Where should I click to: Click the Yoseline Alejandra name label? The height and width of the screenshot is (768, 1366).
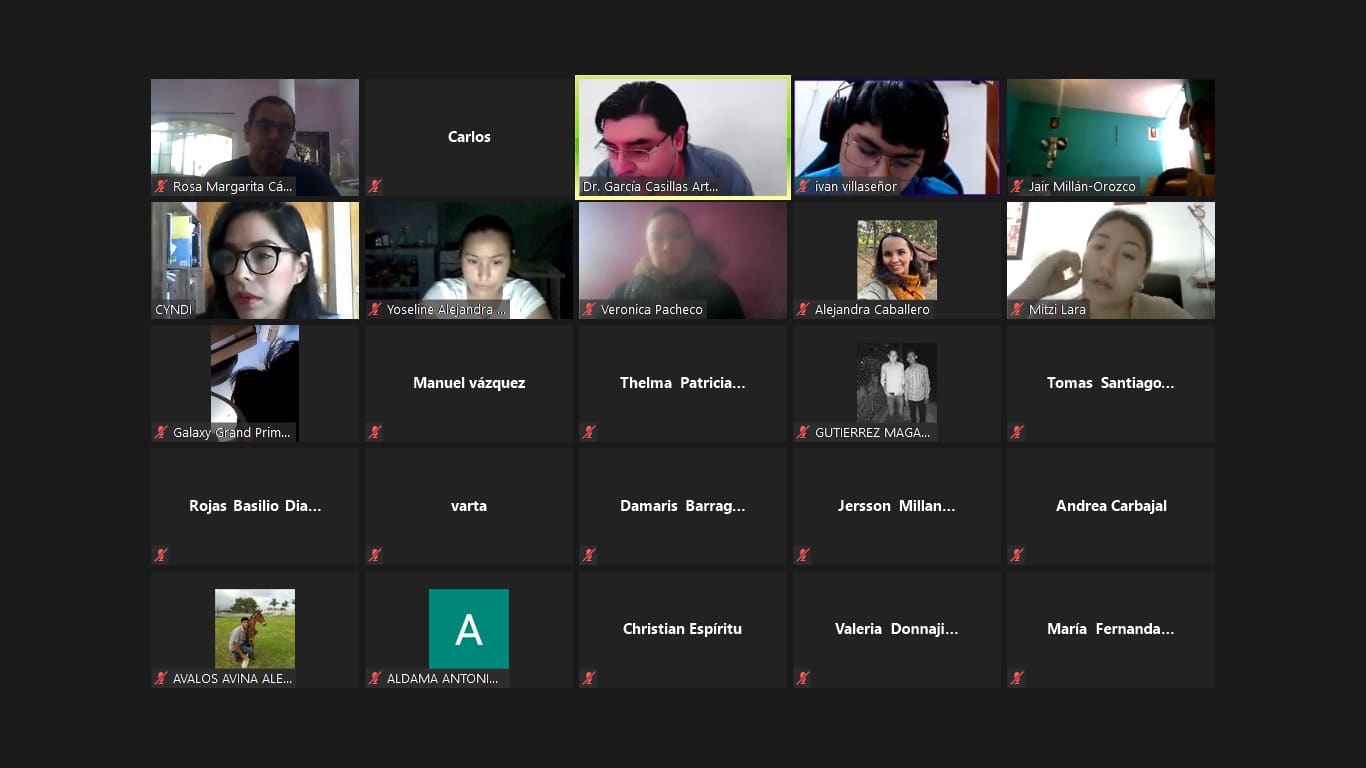pyautogui.click(x=446, y=310)
